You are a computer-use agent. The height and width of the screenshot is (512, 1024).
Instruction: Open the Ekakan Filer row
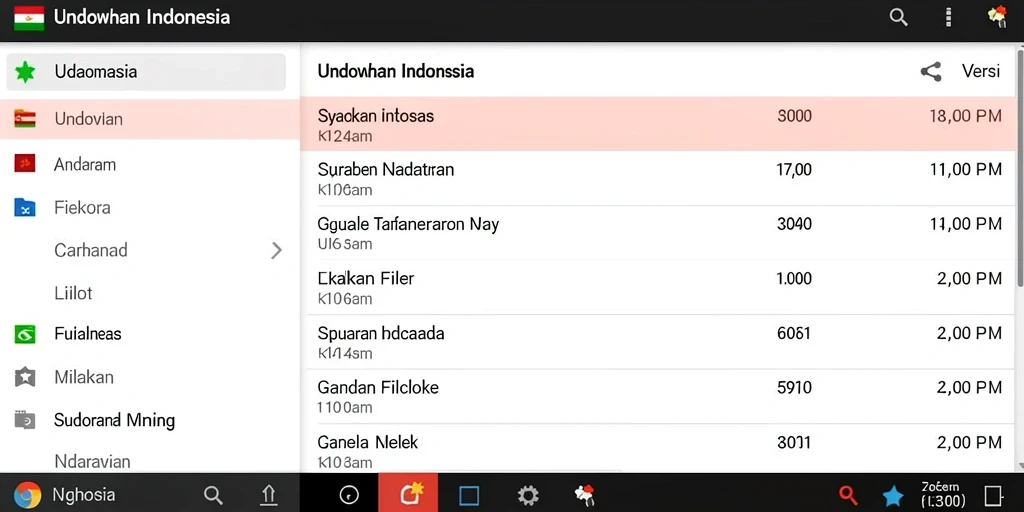tap(658, 287)
